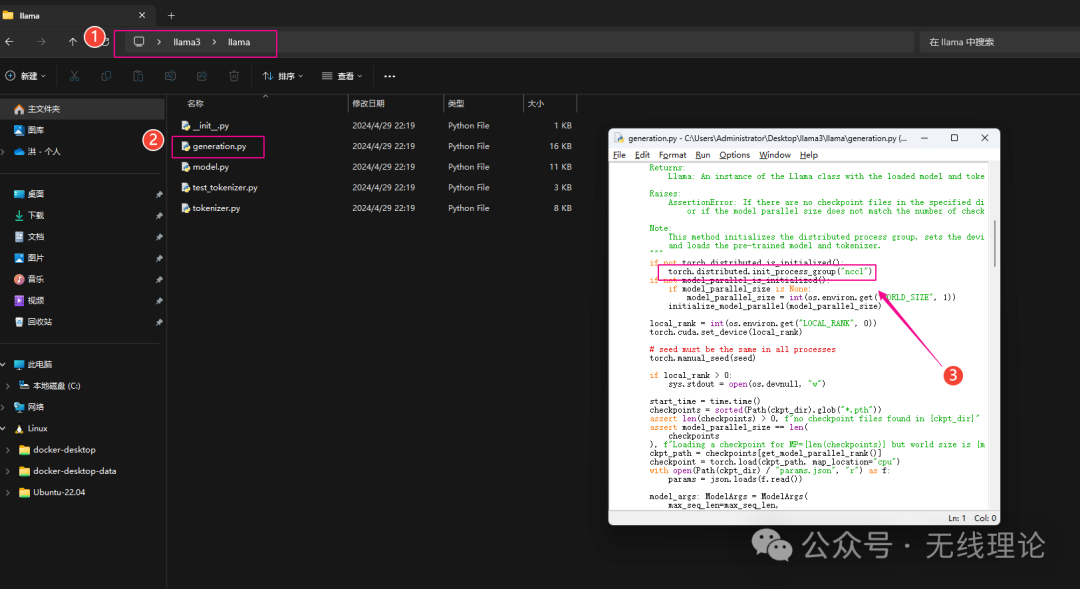This screenshot has width=1080, height=589.
Task: Click the pin icon next to 下载
Action: pos(159,216)
